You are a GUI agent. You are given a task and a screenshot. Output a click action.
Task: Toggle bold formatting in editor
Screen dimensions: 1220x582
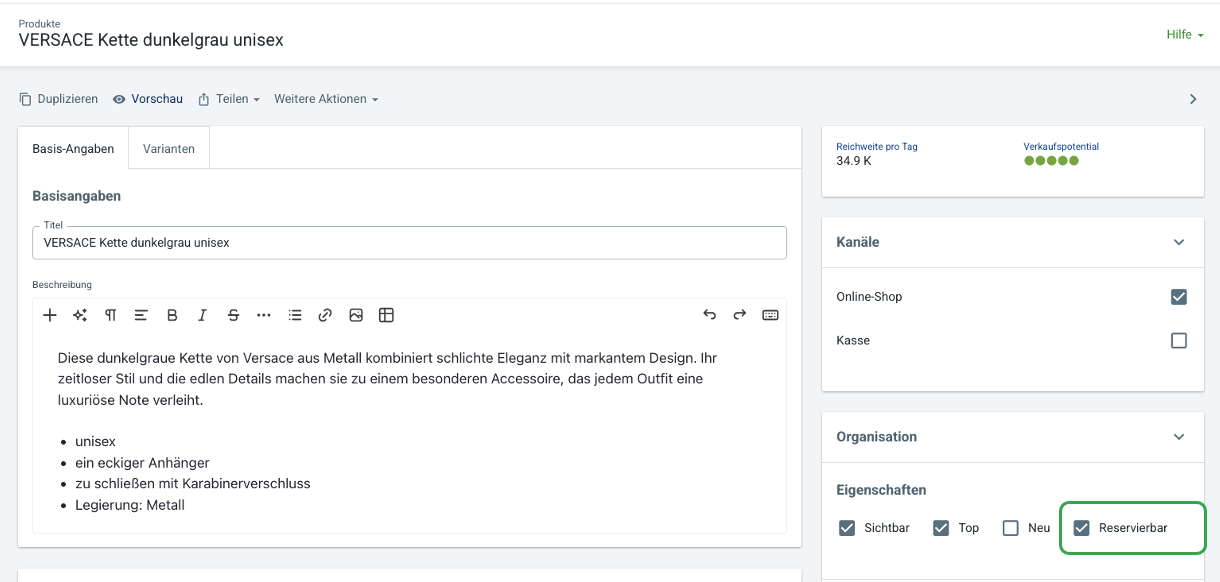pyautogui.click(x=172, y=315)
